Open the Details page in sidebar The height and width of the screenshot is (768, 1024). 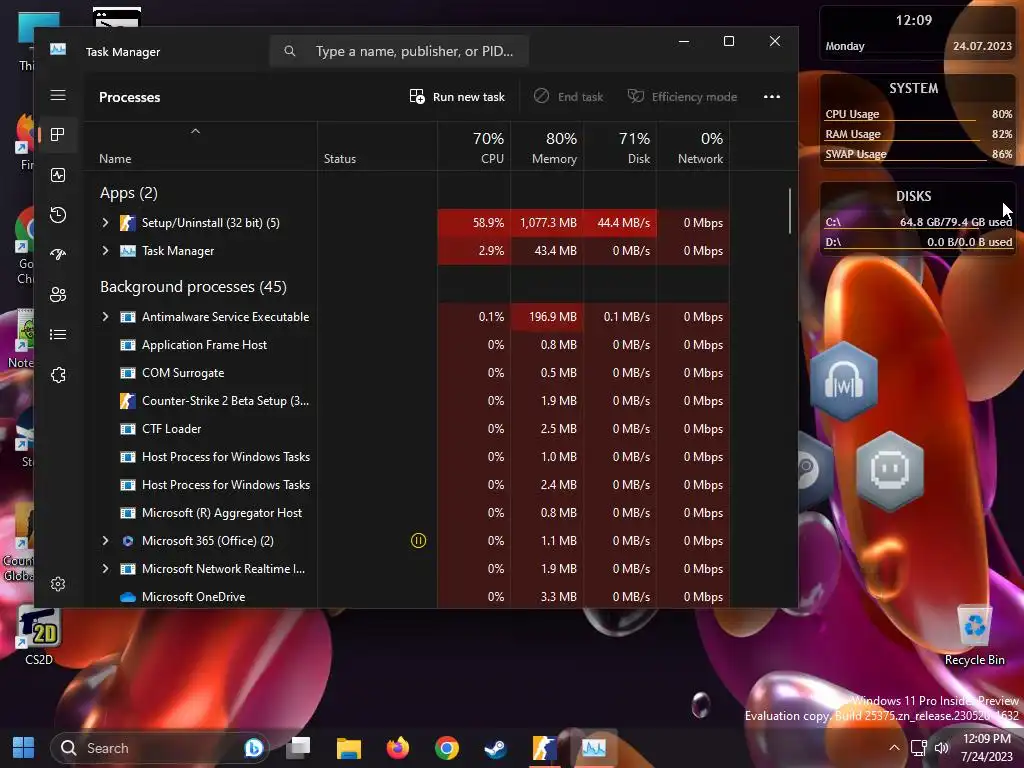[x=58, y=334]
